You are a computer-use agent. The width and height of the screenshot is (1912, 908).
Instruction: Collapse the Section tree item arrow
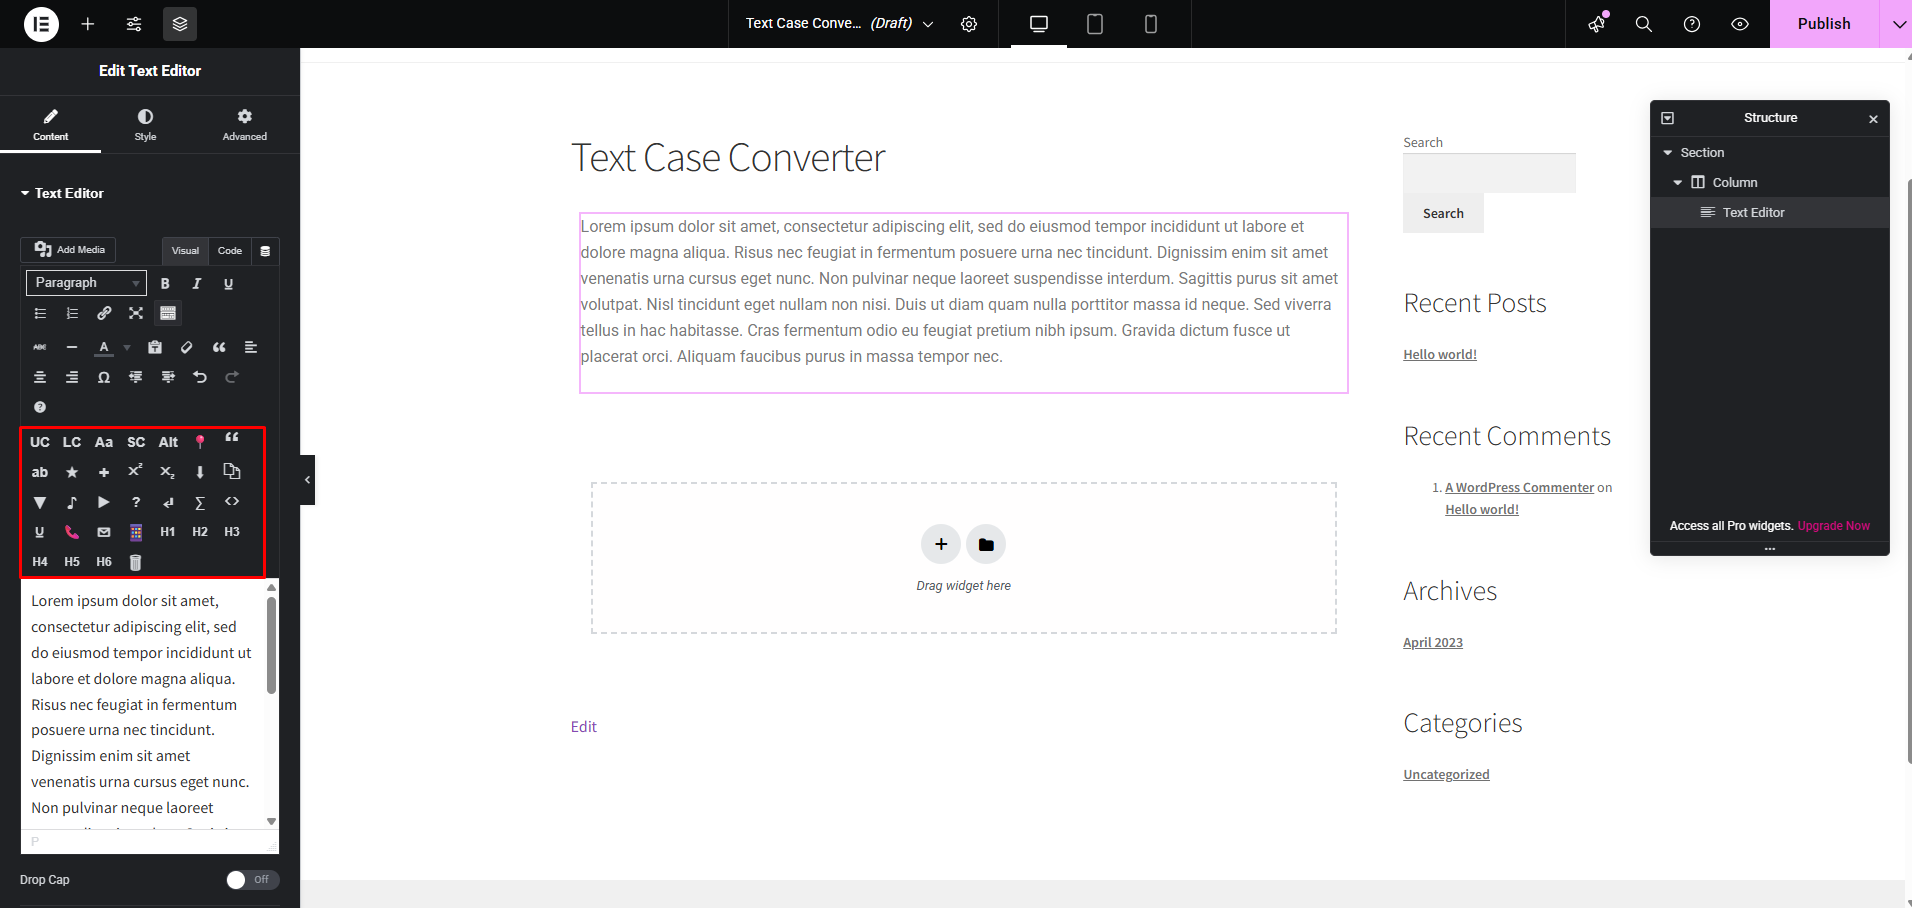[x=1668, y=153]
